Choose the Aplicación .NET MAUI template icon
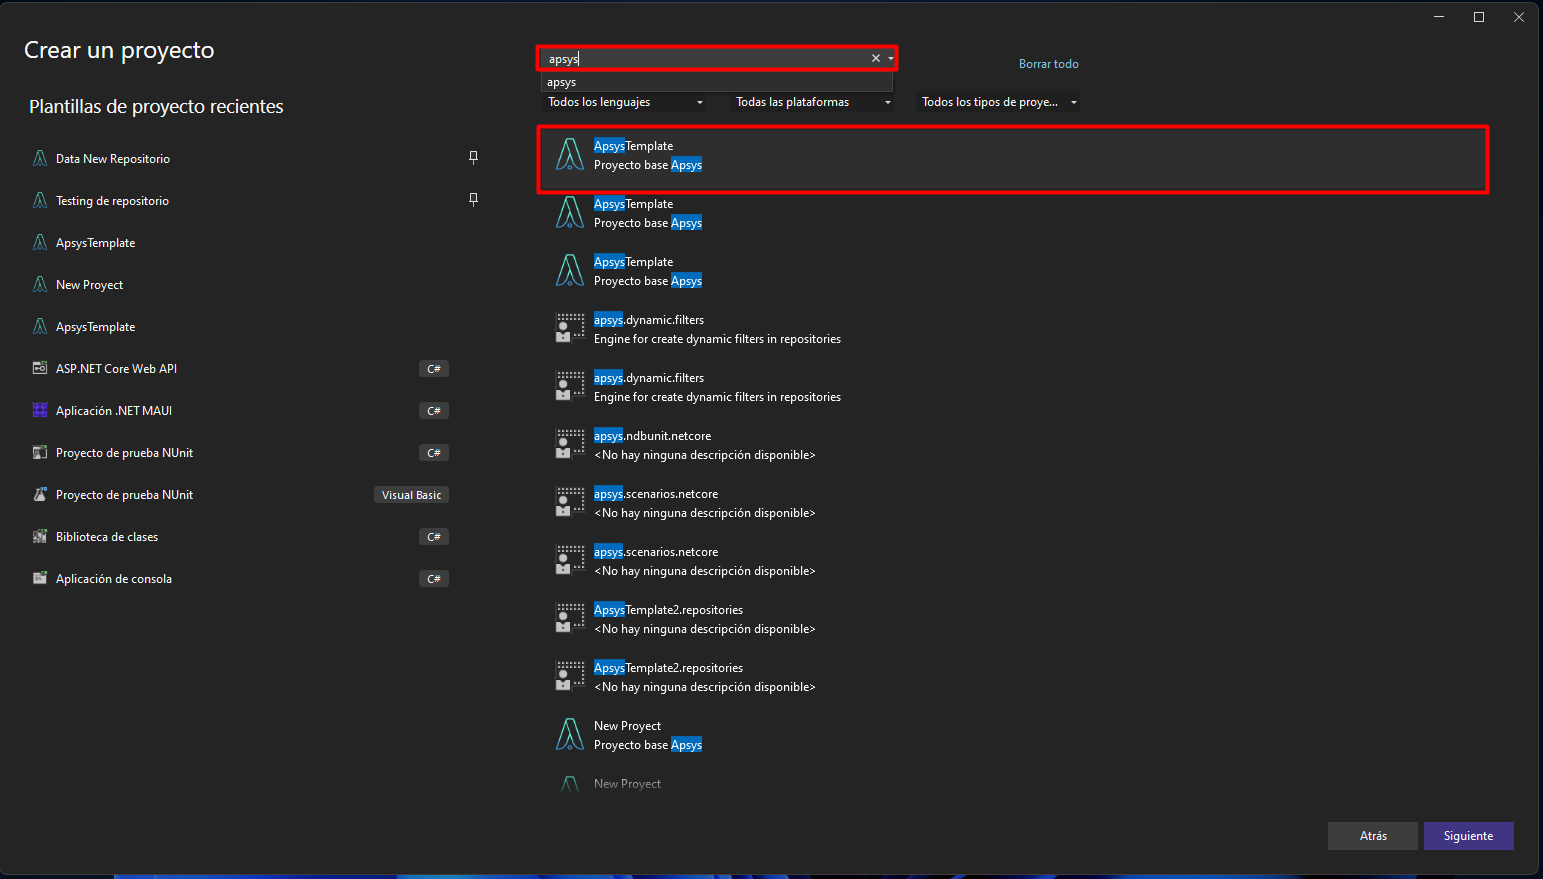This screenshot has width=1543, height=879. coord(40,411)
